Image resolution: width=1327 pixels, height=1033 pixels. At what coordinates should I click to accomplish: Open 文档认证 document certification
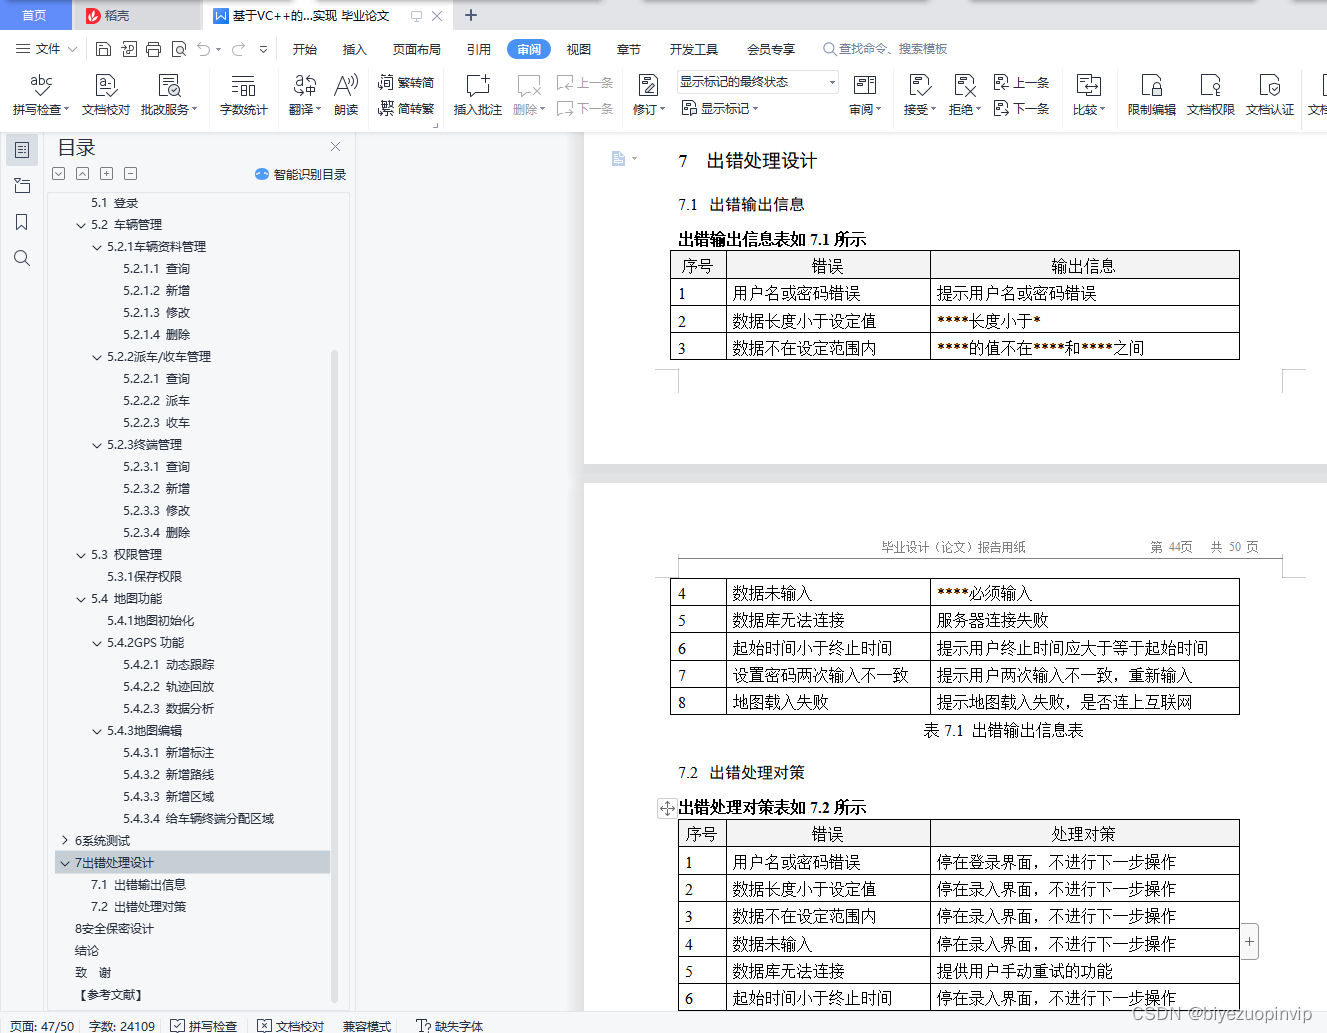pyautogui.click(x=1269, y=95)
